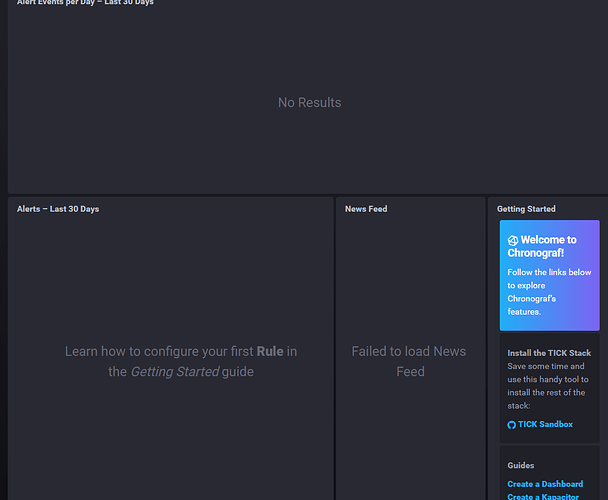Viewport: 608px width, 500px height.
Task: Click the Chronograf logo icon in Welcome banner
Action: click(x=513, y=241)
